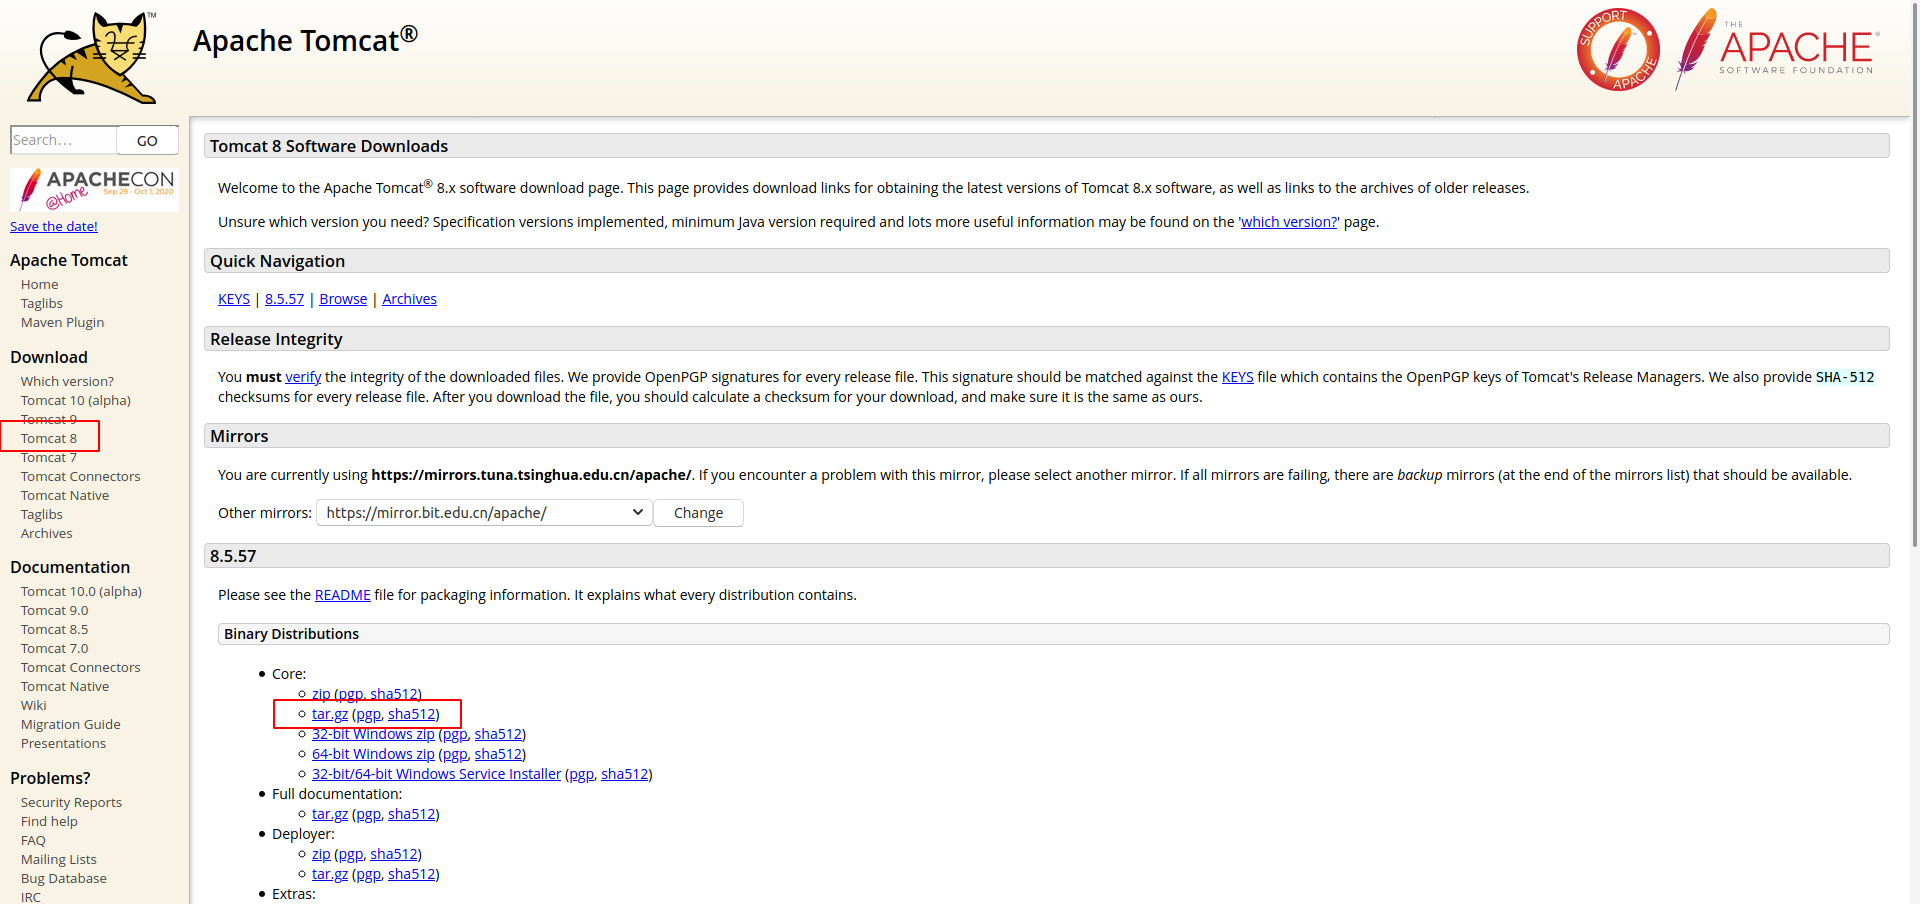Select Tomcat 7 in the Download section
Screen dimensions: 1920x904
point(49,457)
